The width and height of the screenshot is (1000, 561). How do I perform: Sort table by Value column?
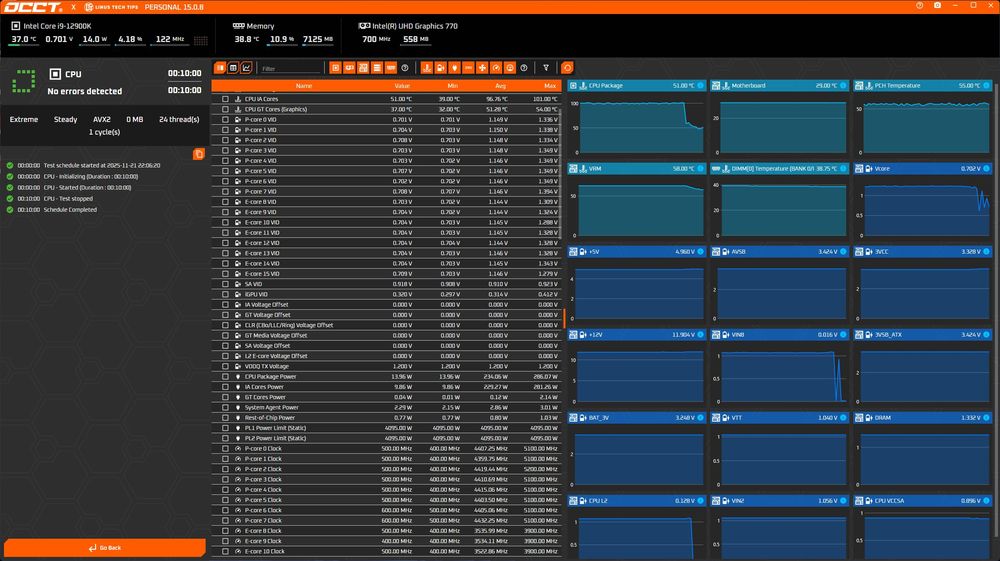(x=402, y=85)
